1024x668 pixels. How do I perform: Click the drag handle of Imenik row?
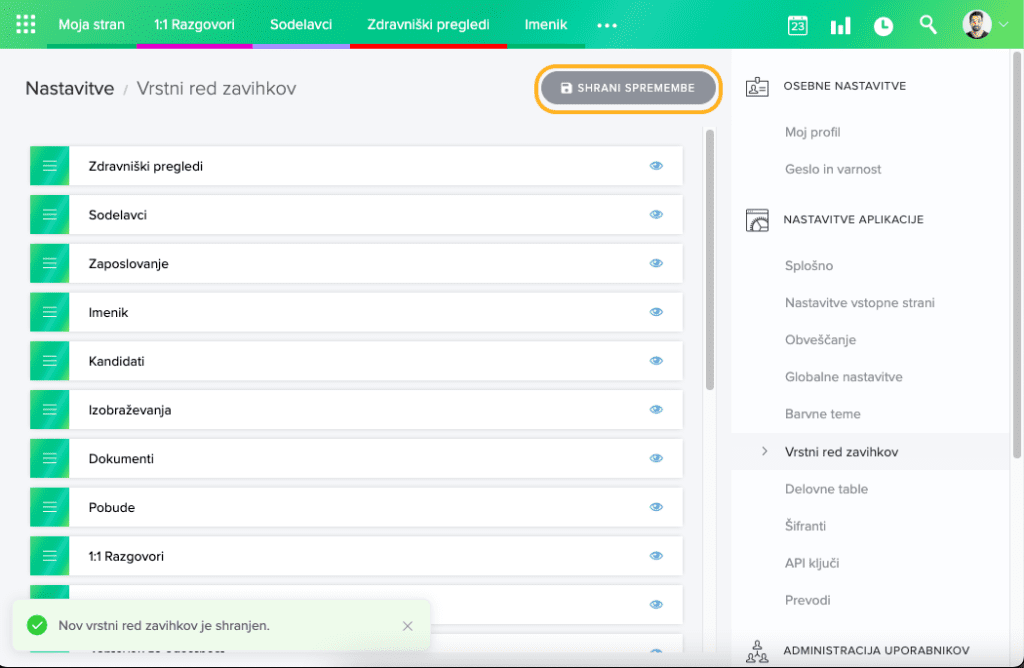point(50,312)
